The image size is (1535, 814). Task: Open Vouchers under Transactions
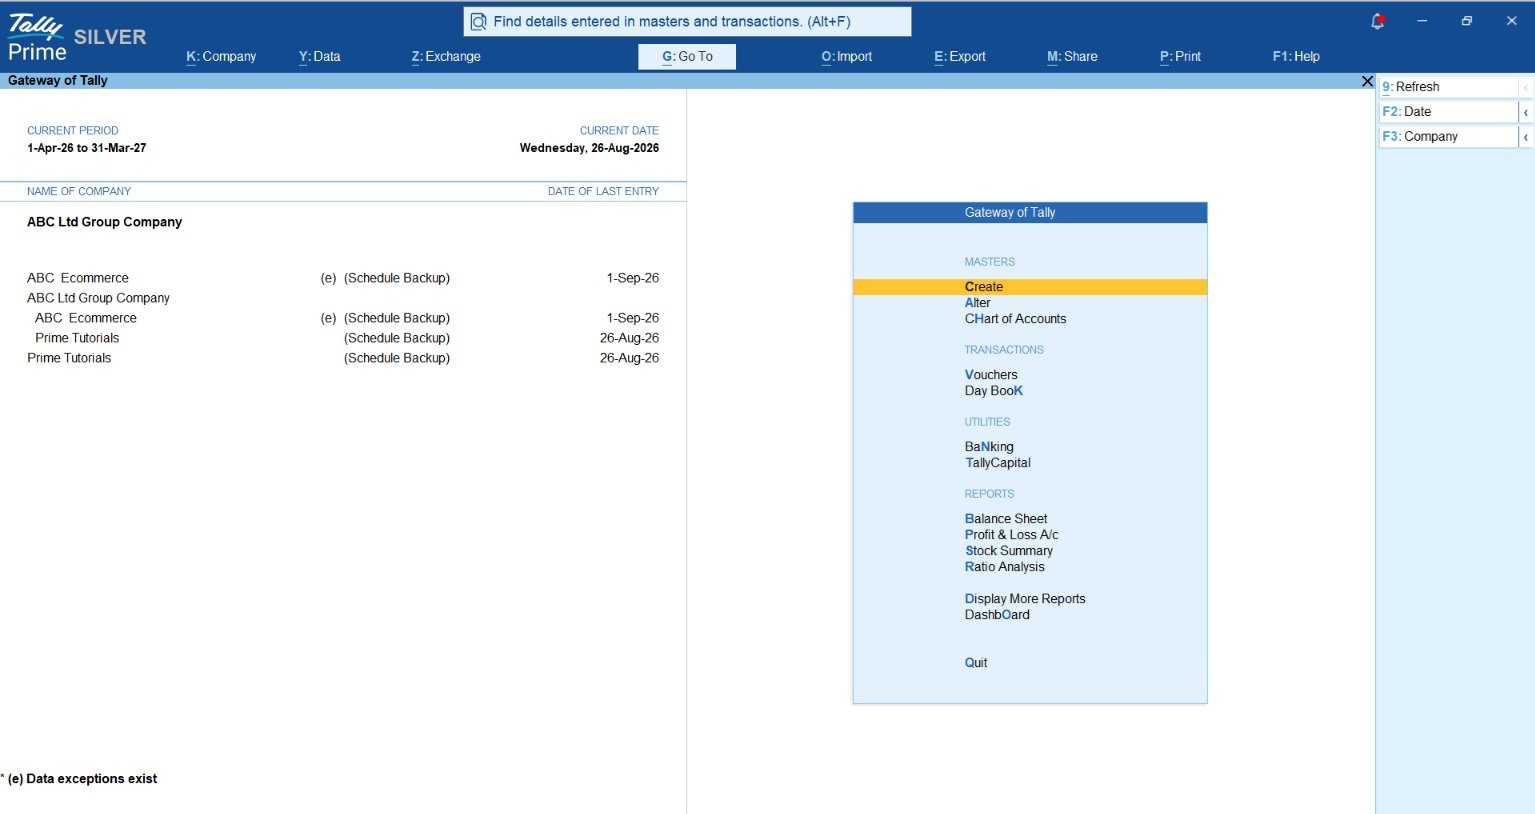991,375
